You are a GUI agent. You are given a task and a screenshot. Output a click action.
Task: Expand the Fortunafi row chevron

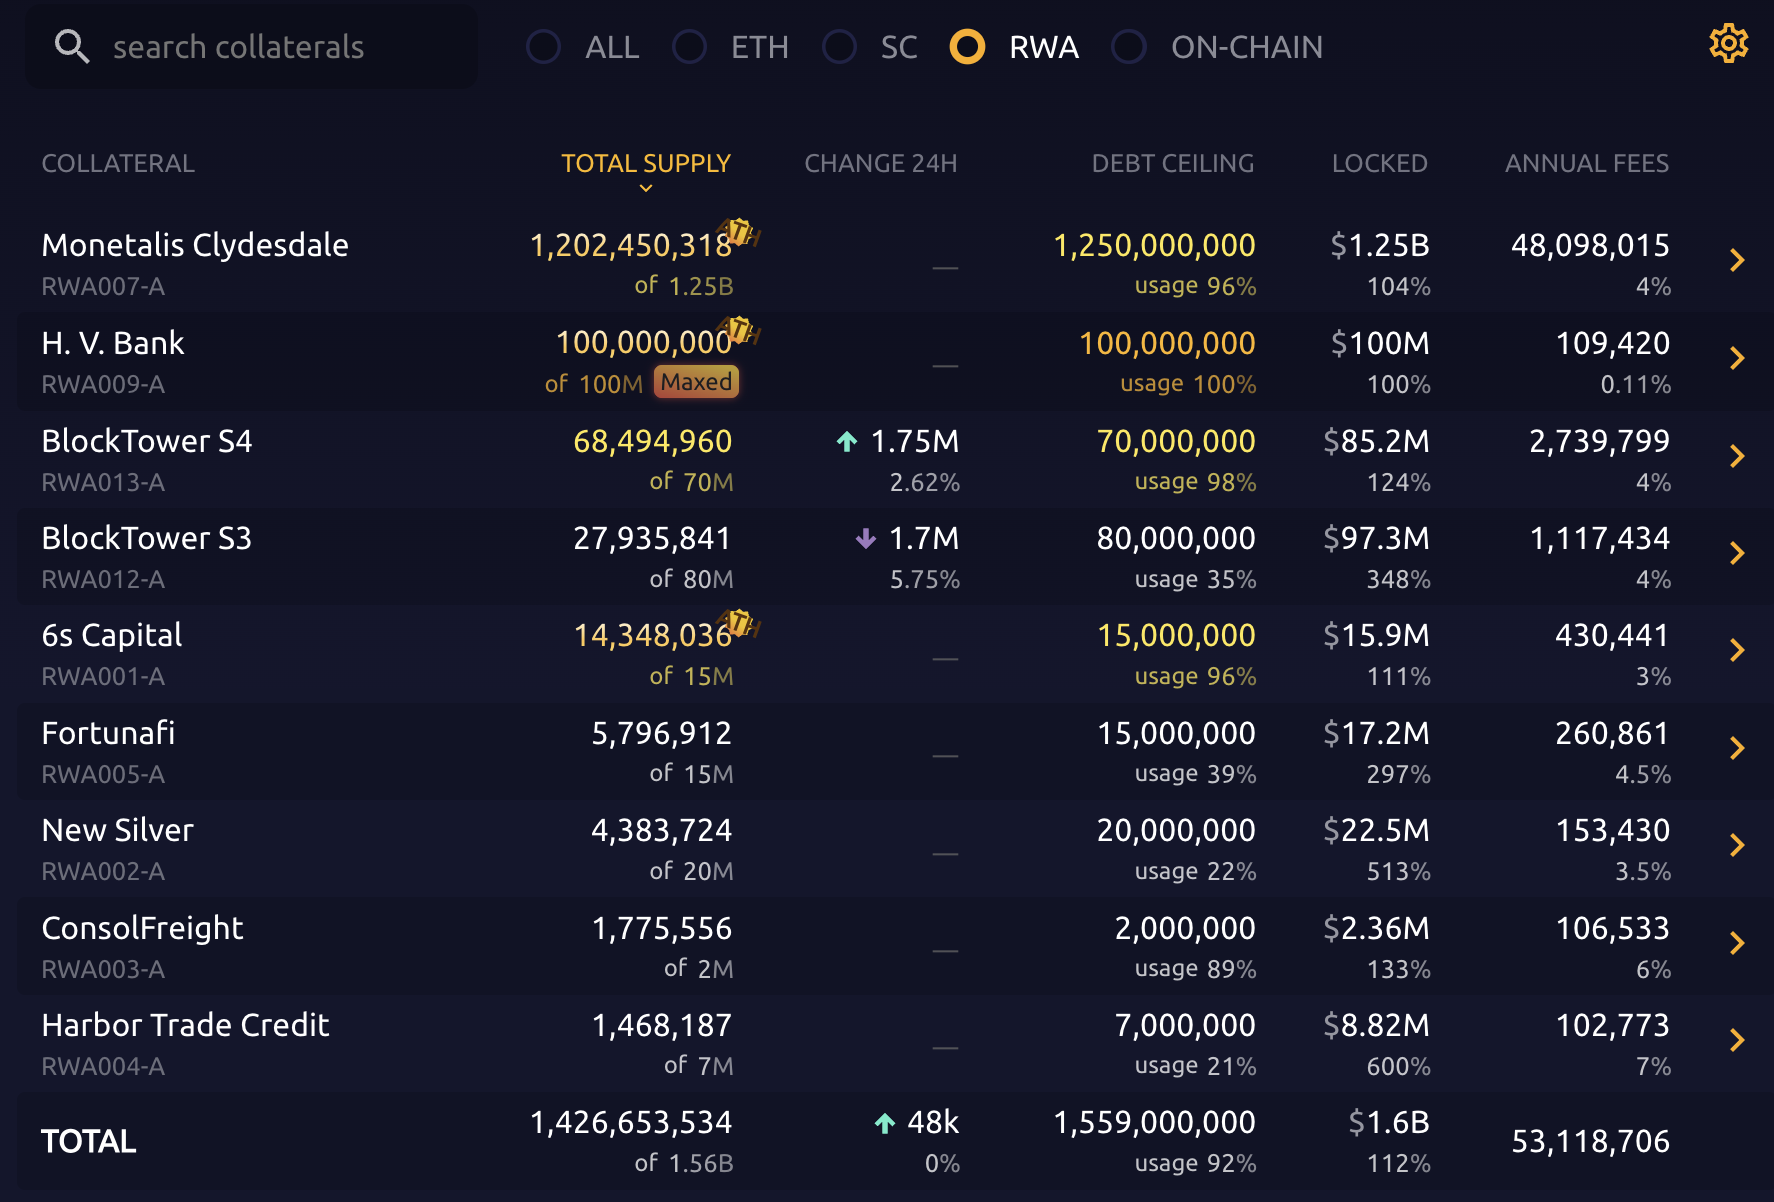[1737, 748]
